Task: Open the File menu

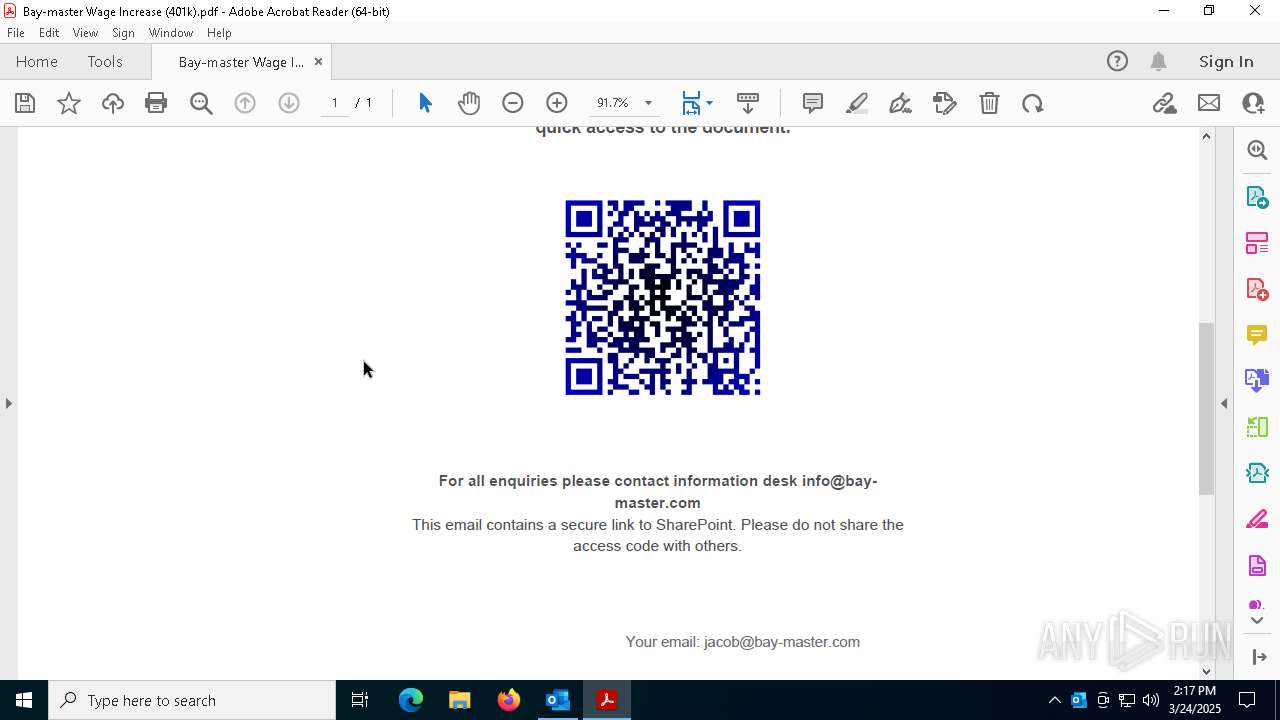Action: coord(16,33)
